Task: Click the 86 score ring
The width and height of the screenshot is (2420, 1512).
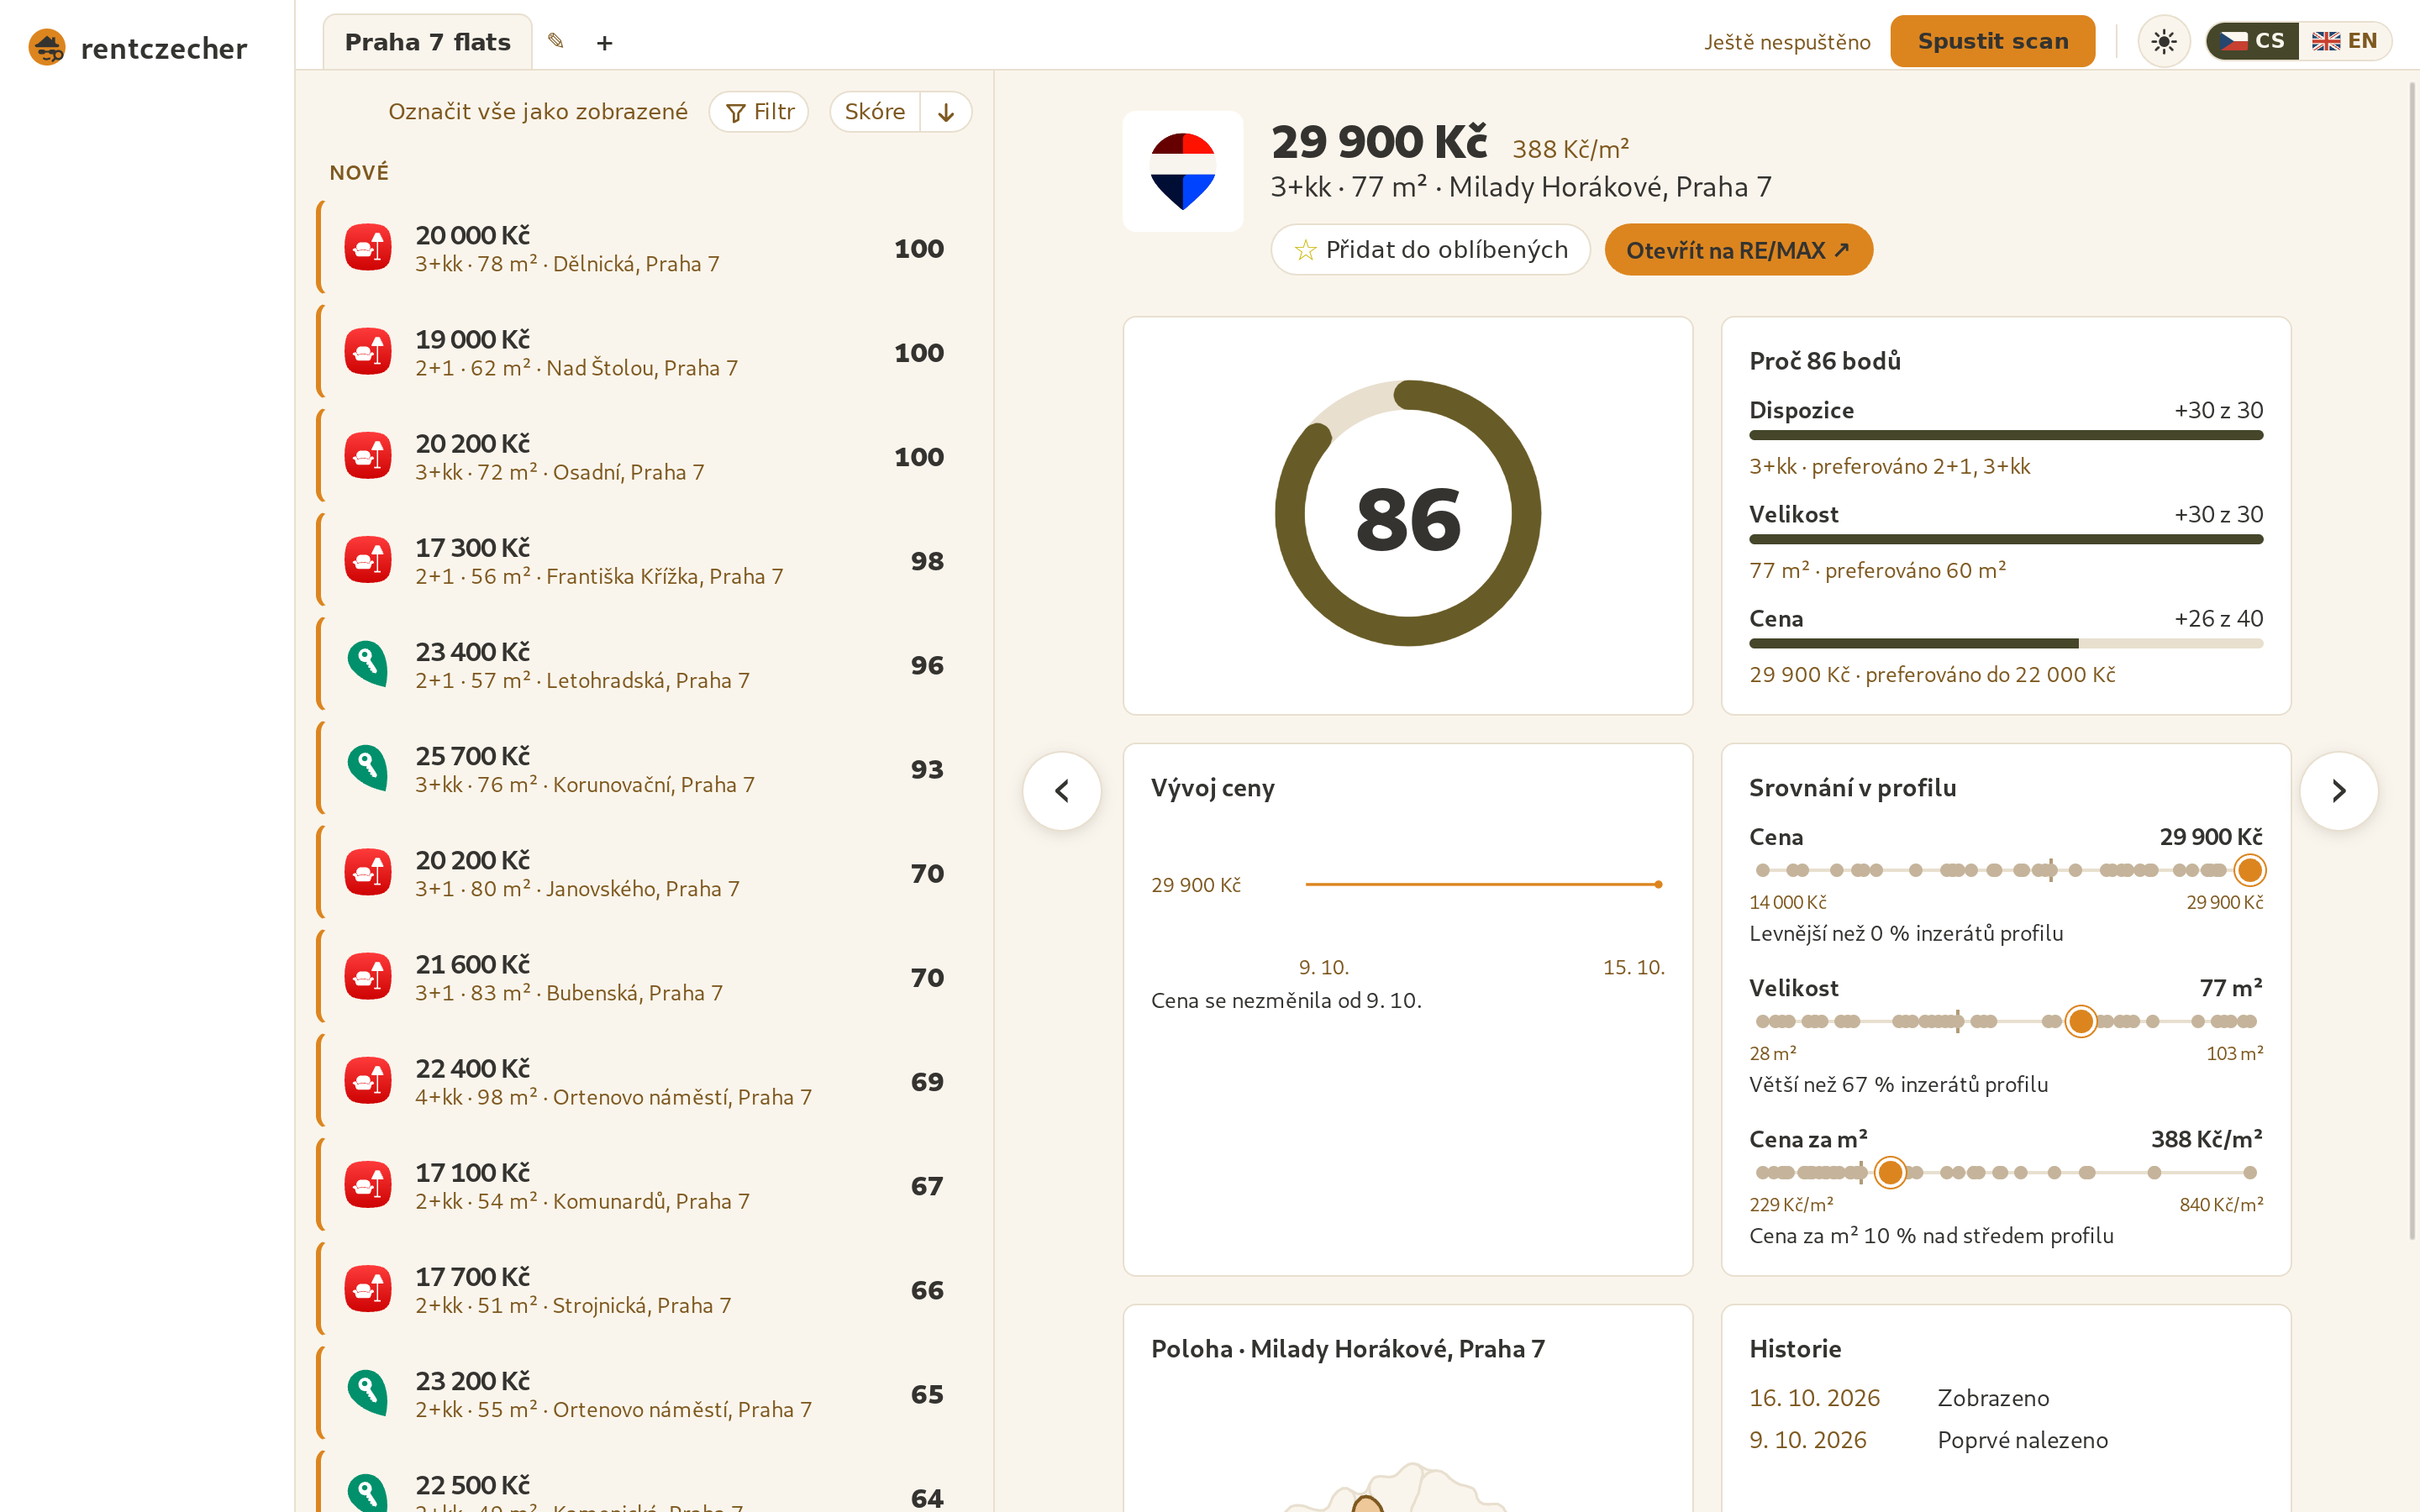Action: [x=1408, y=514]
